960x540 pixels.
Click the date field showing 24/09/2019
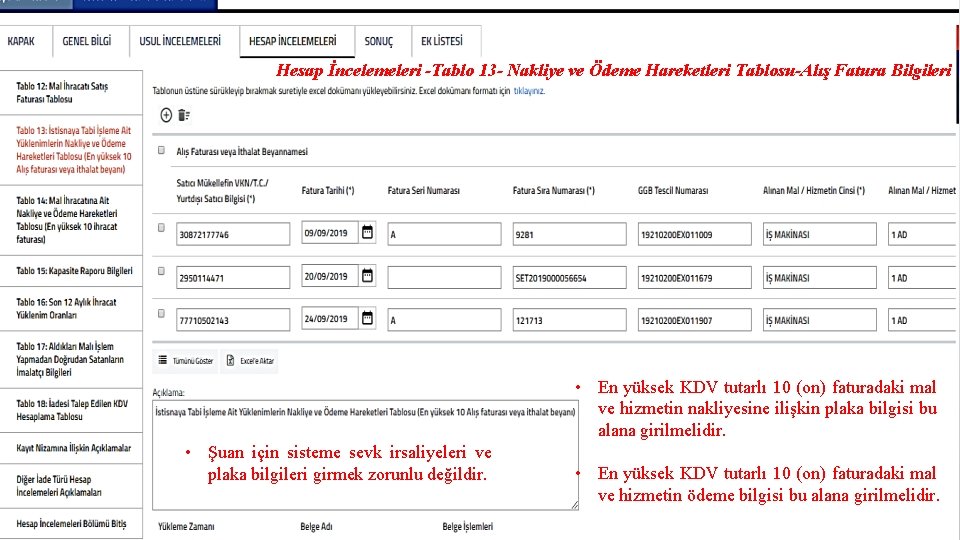tap(329, 318)
